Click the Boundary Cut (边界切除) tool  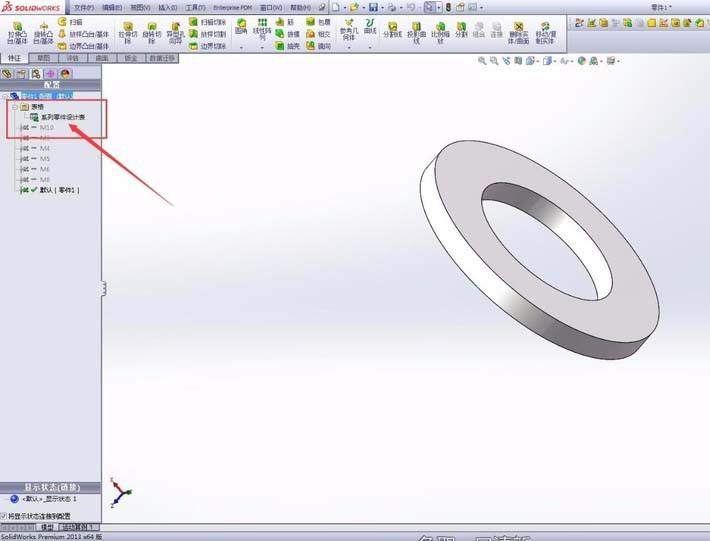(207, 46)
